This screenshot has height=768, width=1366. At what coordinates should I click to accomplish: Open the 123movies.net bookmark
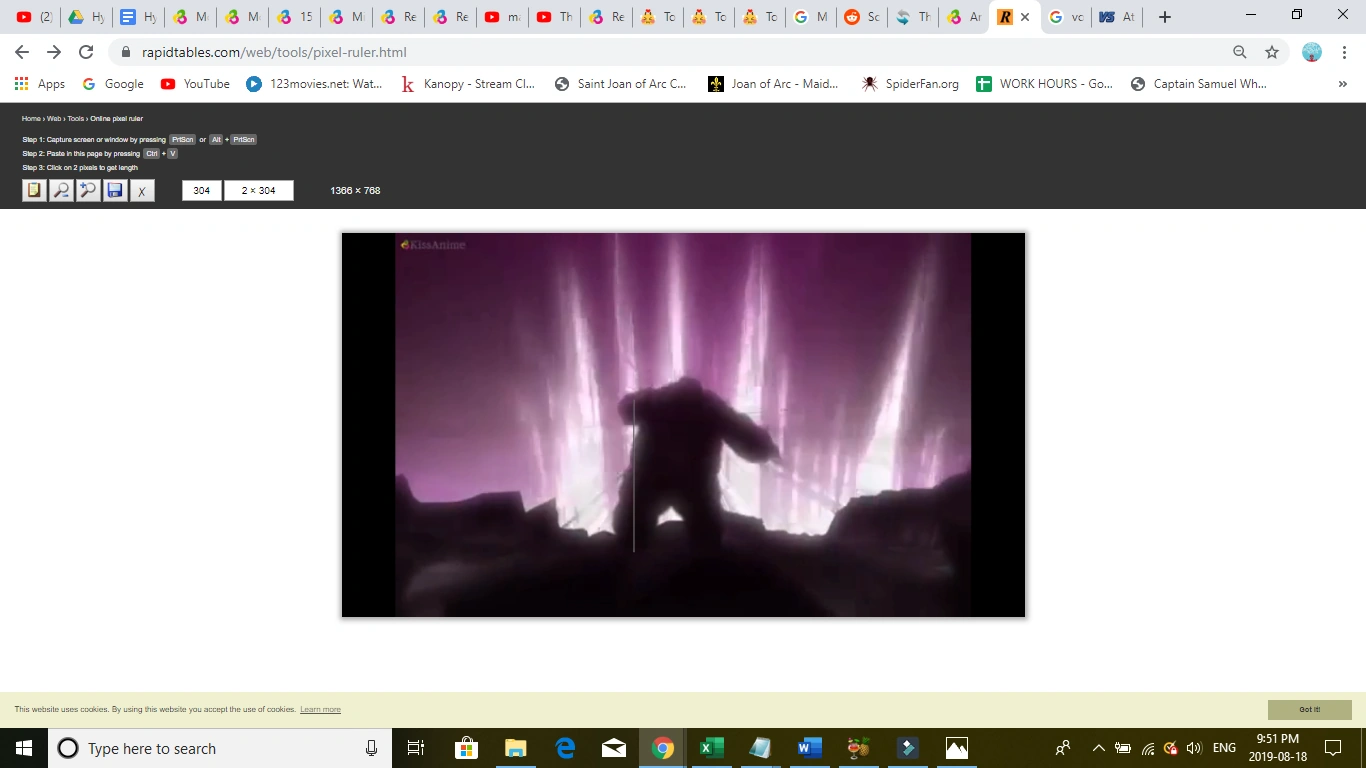click(315, 84)
